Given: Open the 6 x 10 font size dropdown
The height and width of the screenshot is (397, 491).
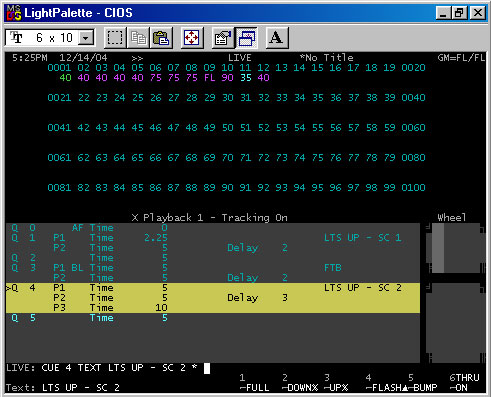Looking at the screenshot, I should click(86, 38).
